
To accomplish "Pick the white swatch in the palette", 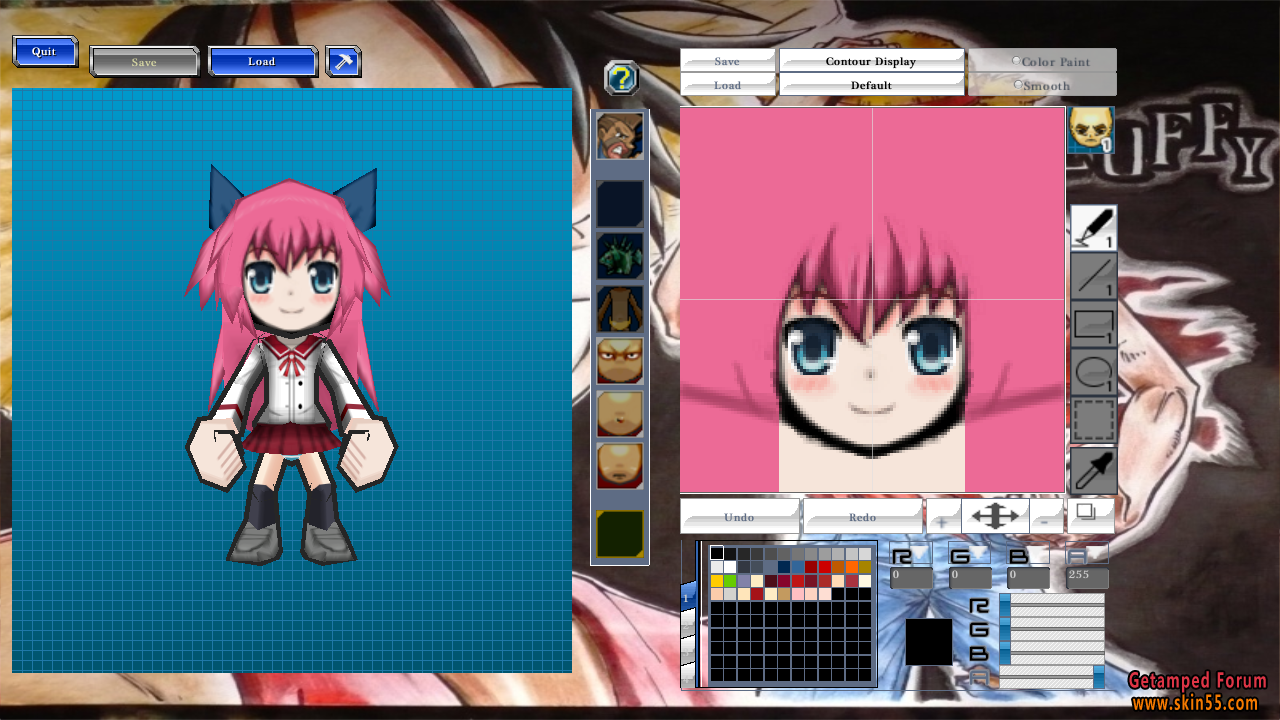I will pyautogui.click(x=730, y=567).
